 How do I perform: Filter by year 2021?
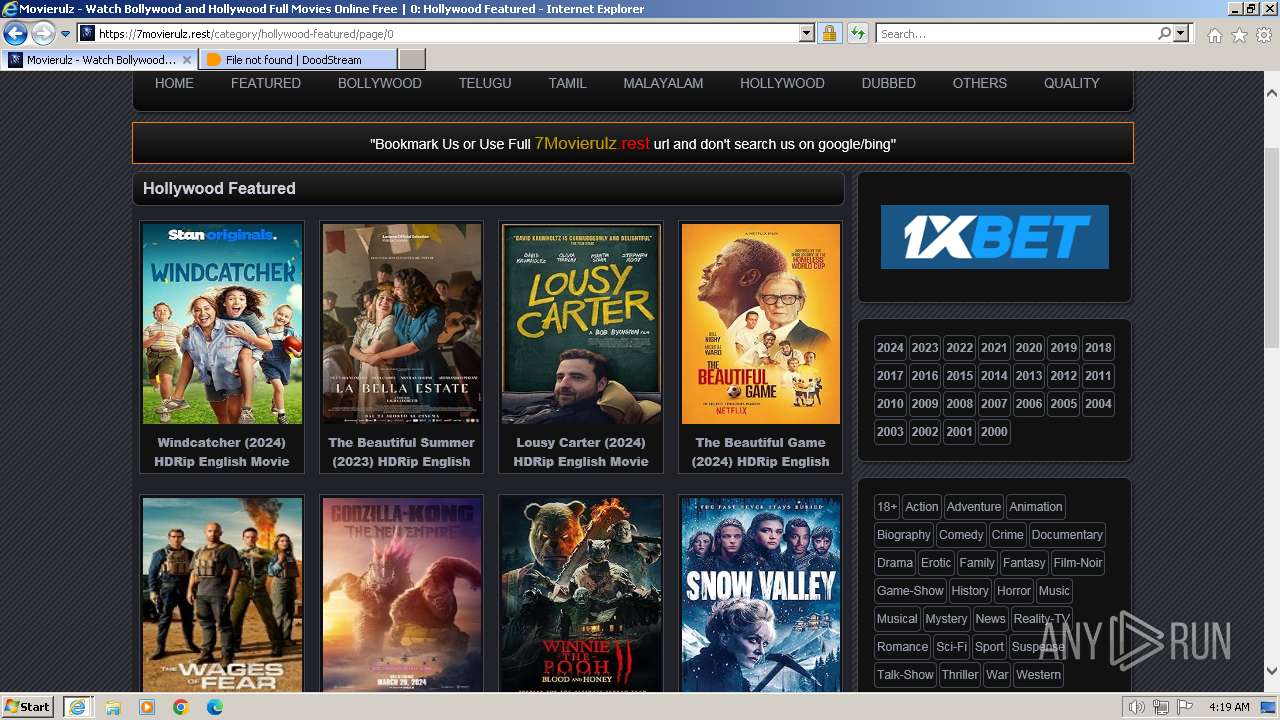(994, 348)
